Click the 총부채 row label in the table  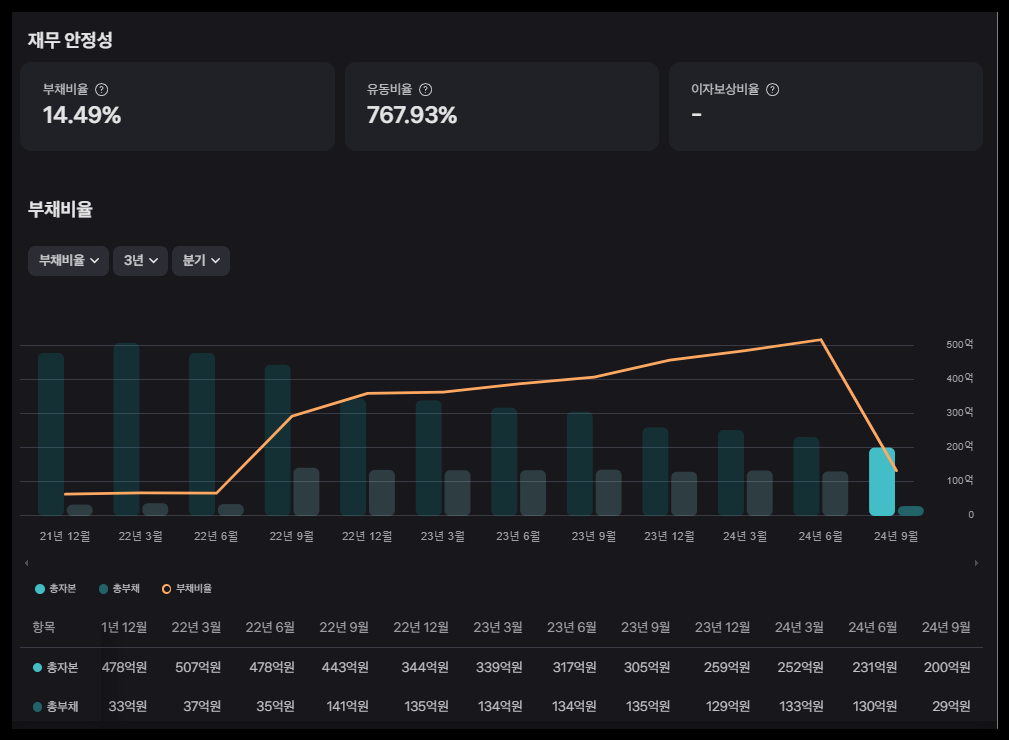[55, 706]
